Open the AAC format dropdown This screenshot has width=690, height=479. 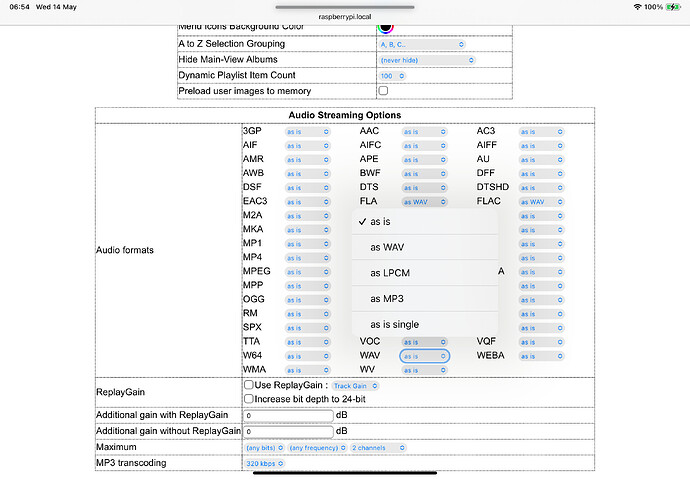click(424, 132)
